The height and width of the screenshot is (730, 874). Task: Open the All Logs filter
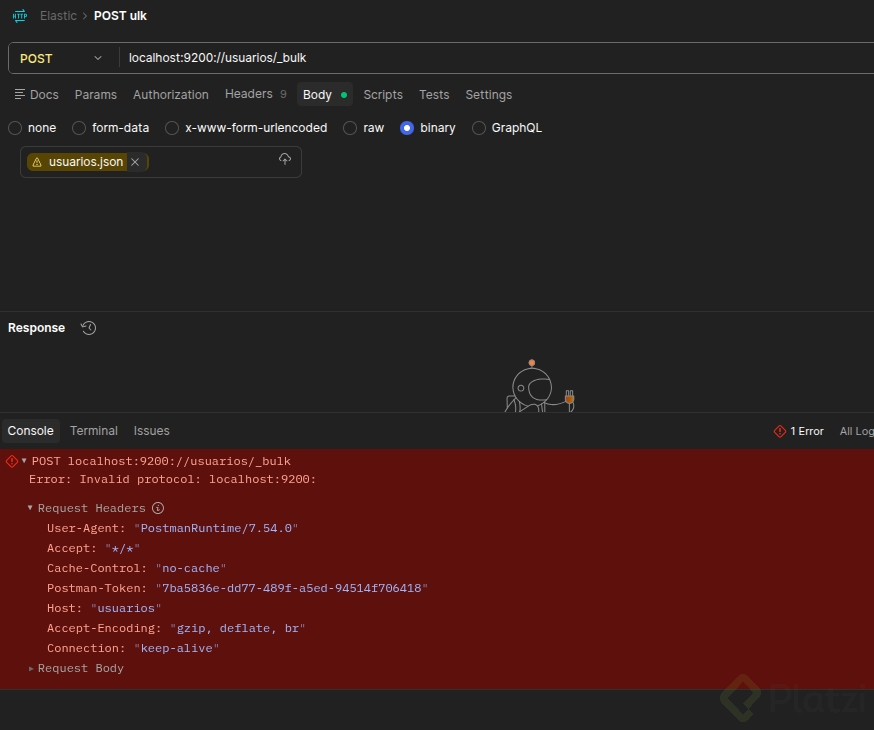[x=857, y=431]
